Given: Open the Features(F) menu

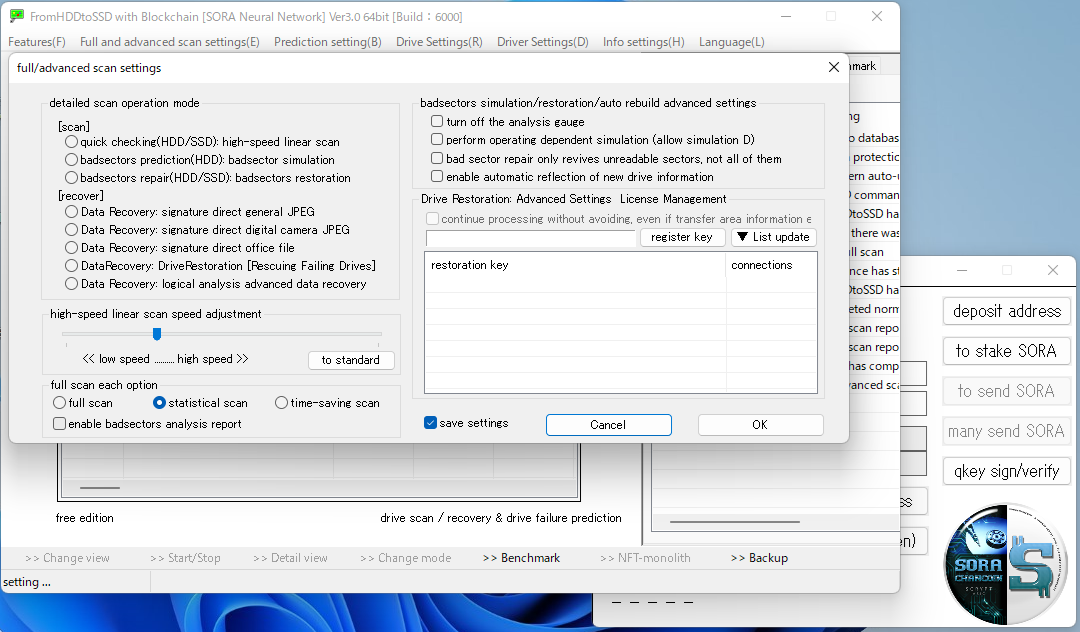Looking at the screenshot, I should (x=37, y=42).
